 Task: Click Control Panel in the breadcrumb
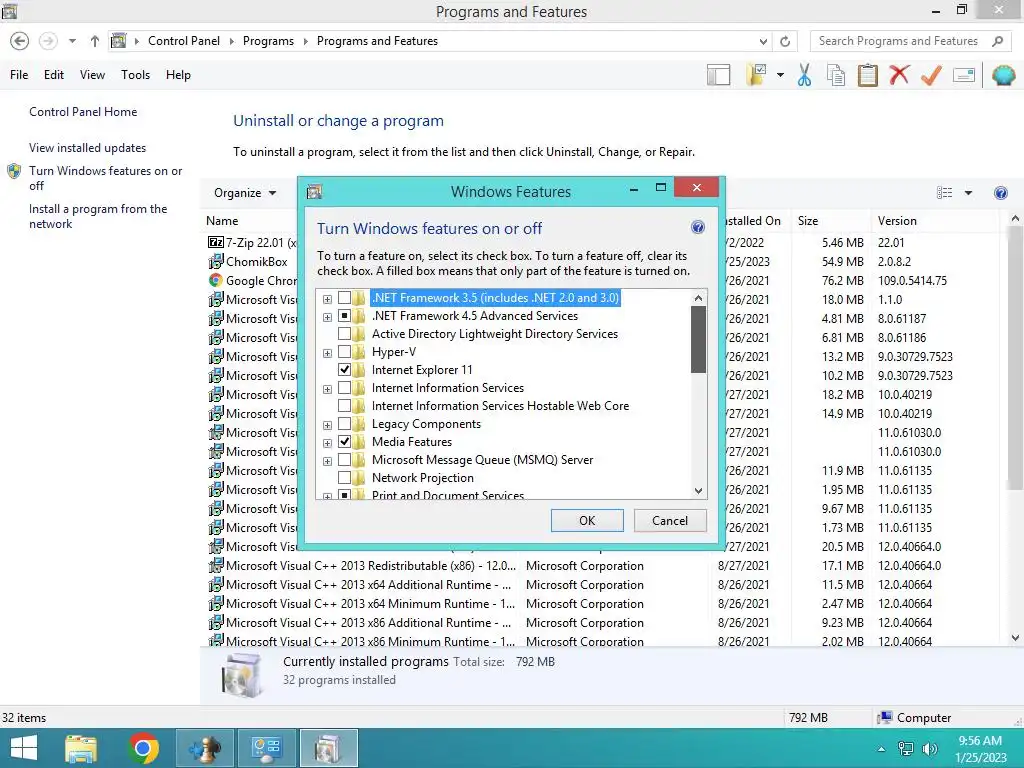point(184,41)
